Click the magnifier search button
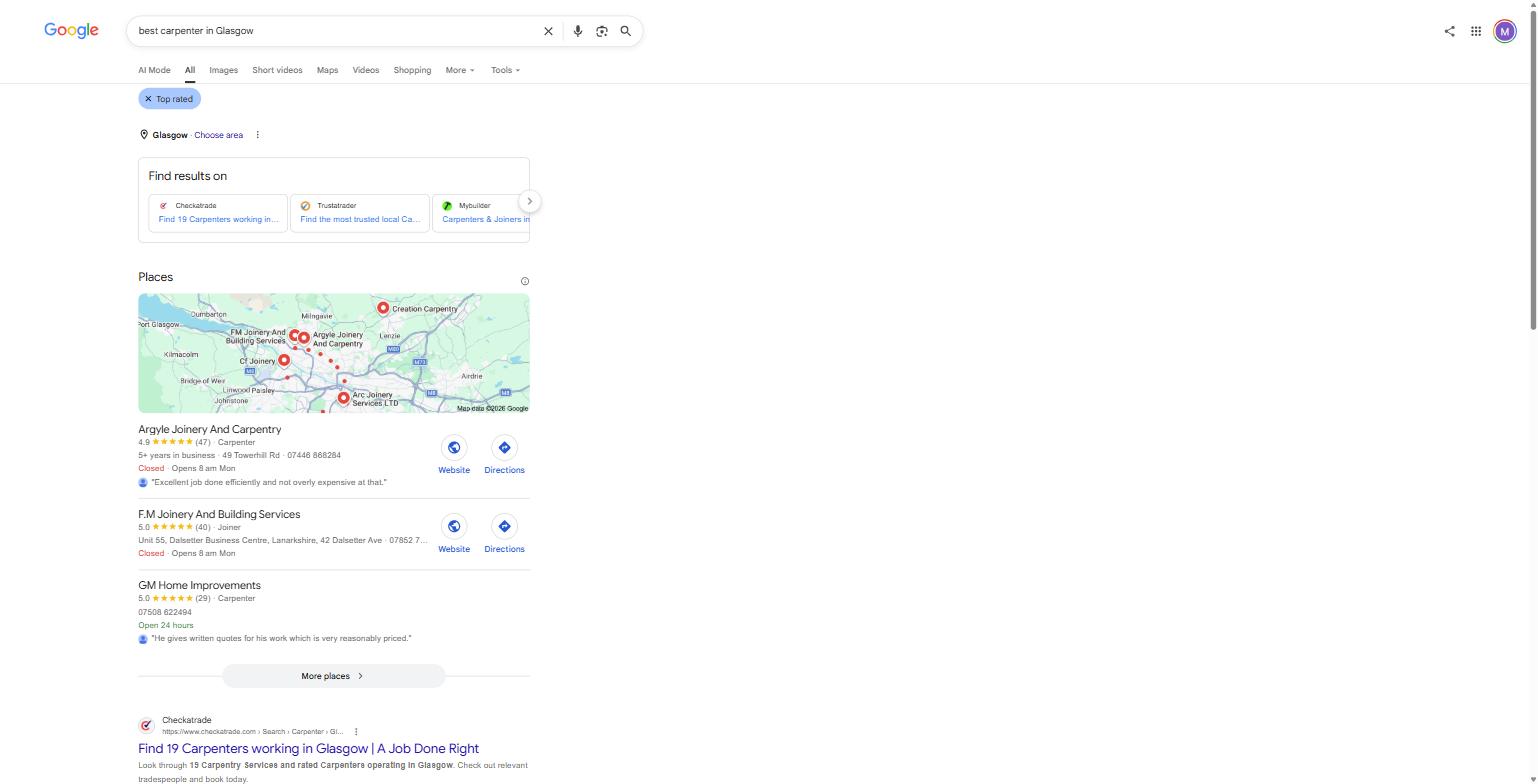The height and width of the screenshot is (784, 1538). [626, 31]
